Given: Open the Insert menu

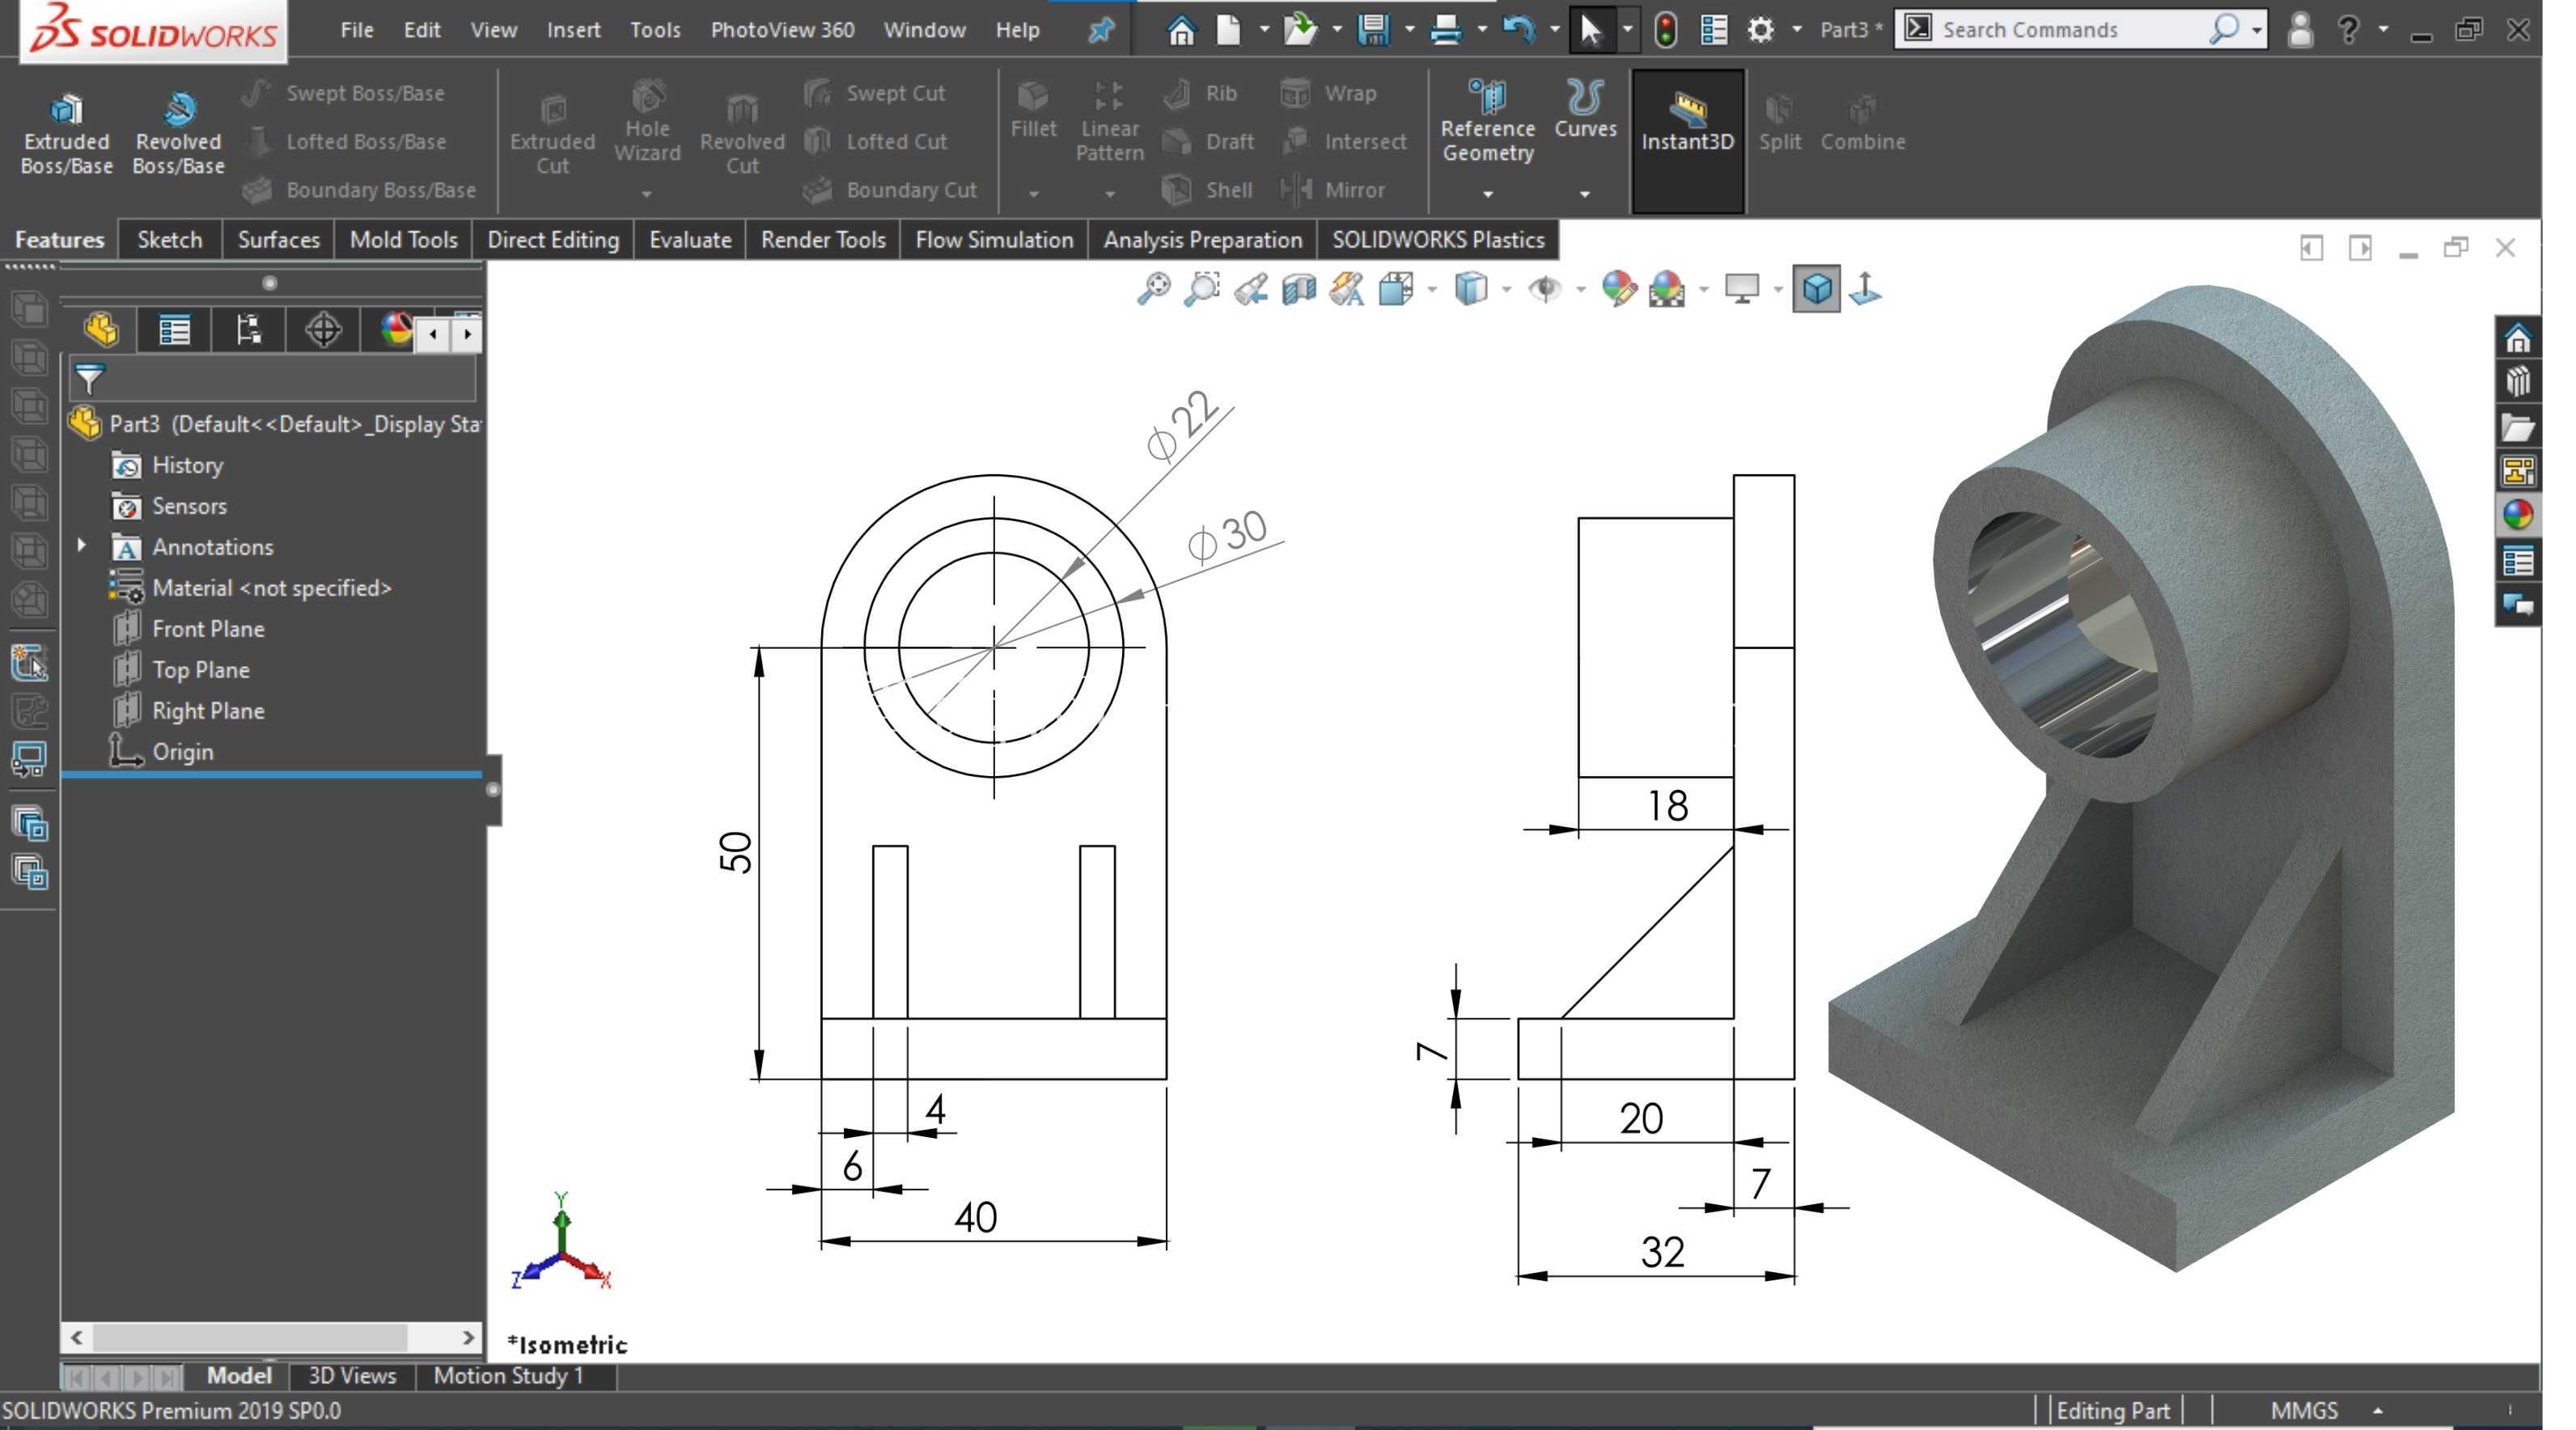Looking at the screenshot, I should pyautogui.click(x=573, y=30).
